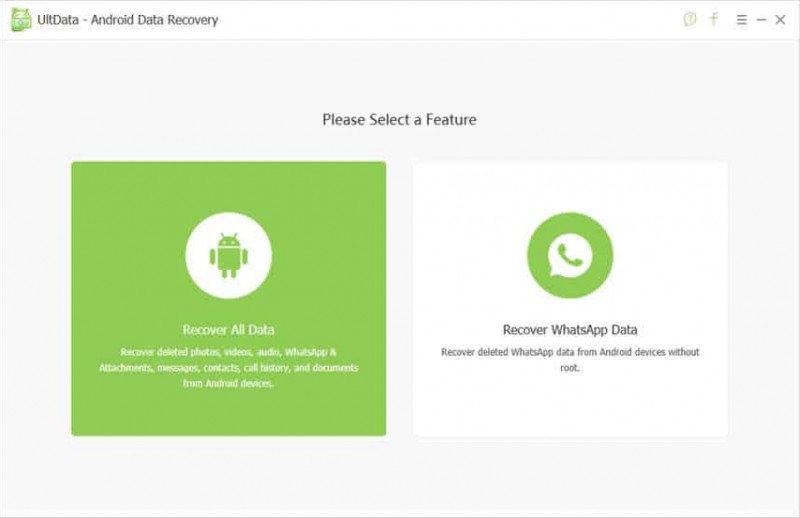Viewport: 800px width, 518px height.
Task: Click the Recover All Data description text
Action: coord(229,367)
